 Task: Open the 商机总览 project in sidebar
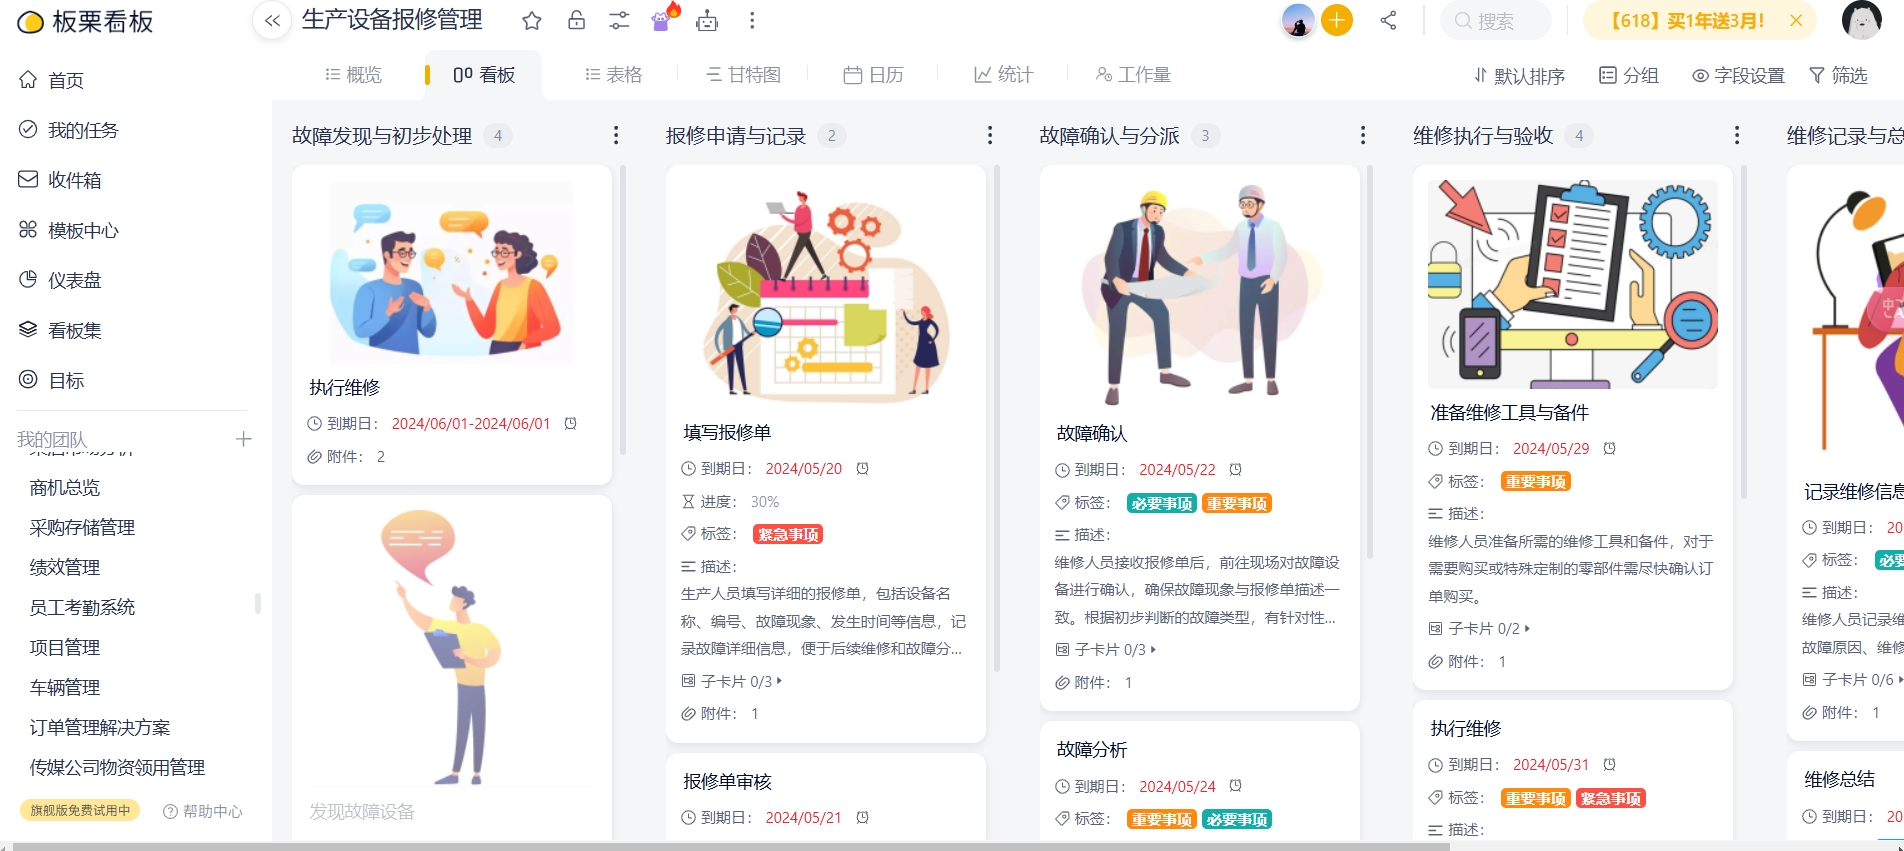click(x=65, y=488)
